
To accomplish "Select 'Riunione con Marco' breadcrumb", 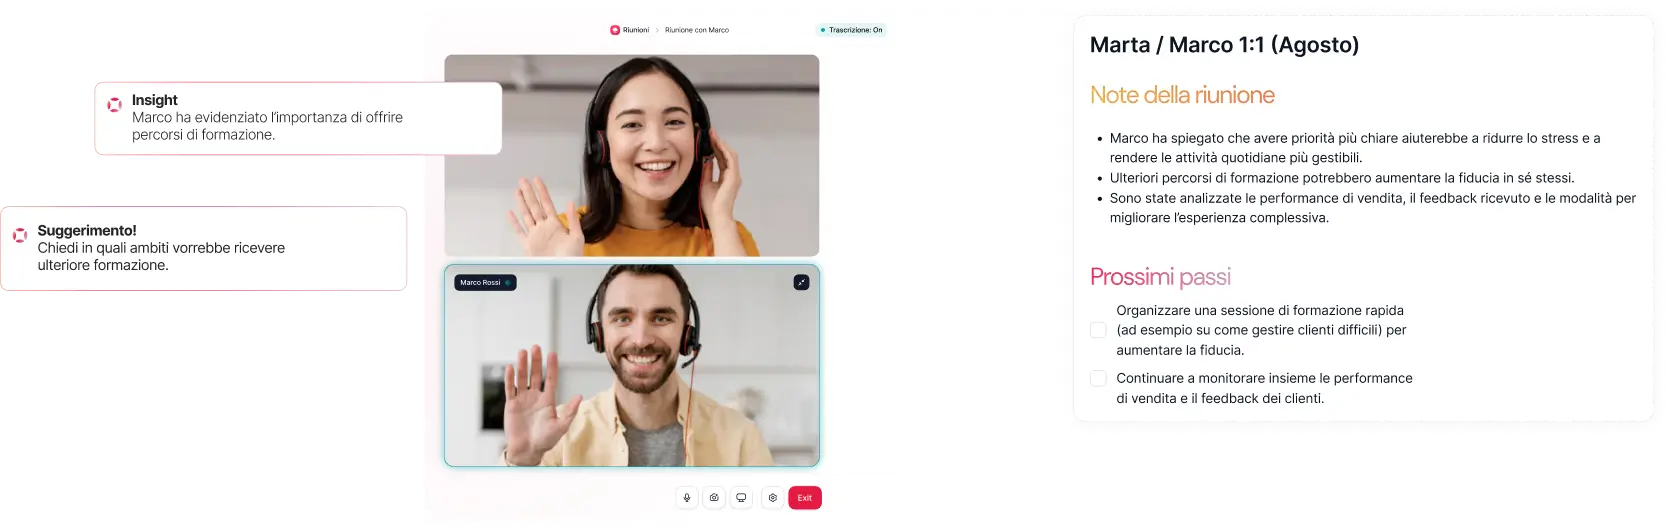I will click(697, 30).
